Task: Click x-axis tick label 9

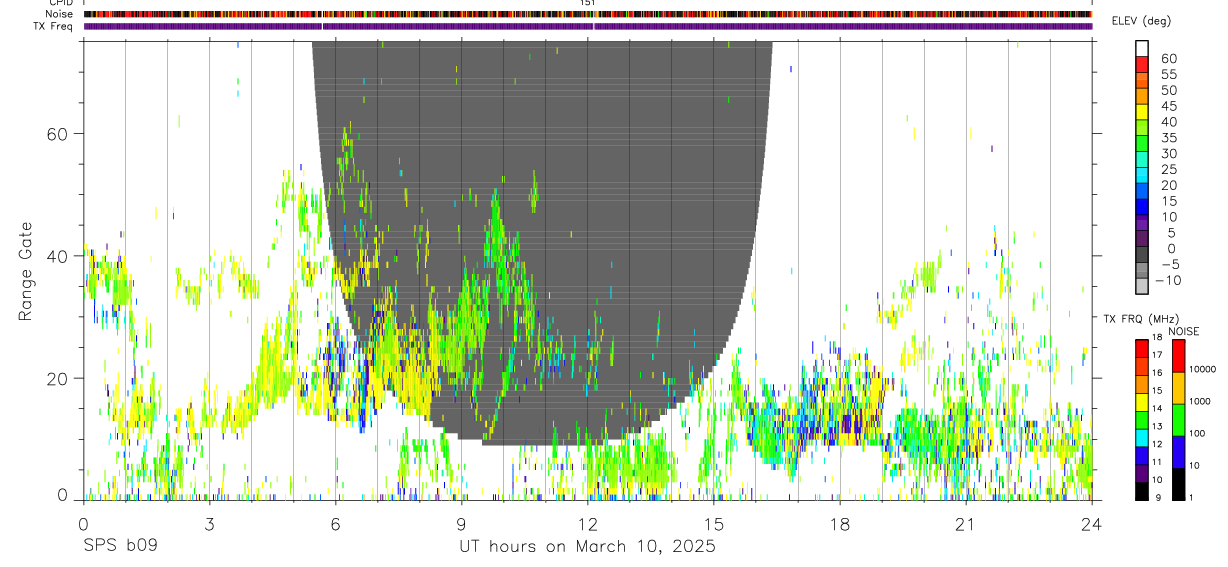Action: pos(461,524)
